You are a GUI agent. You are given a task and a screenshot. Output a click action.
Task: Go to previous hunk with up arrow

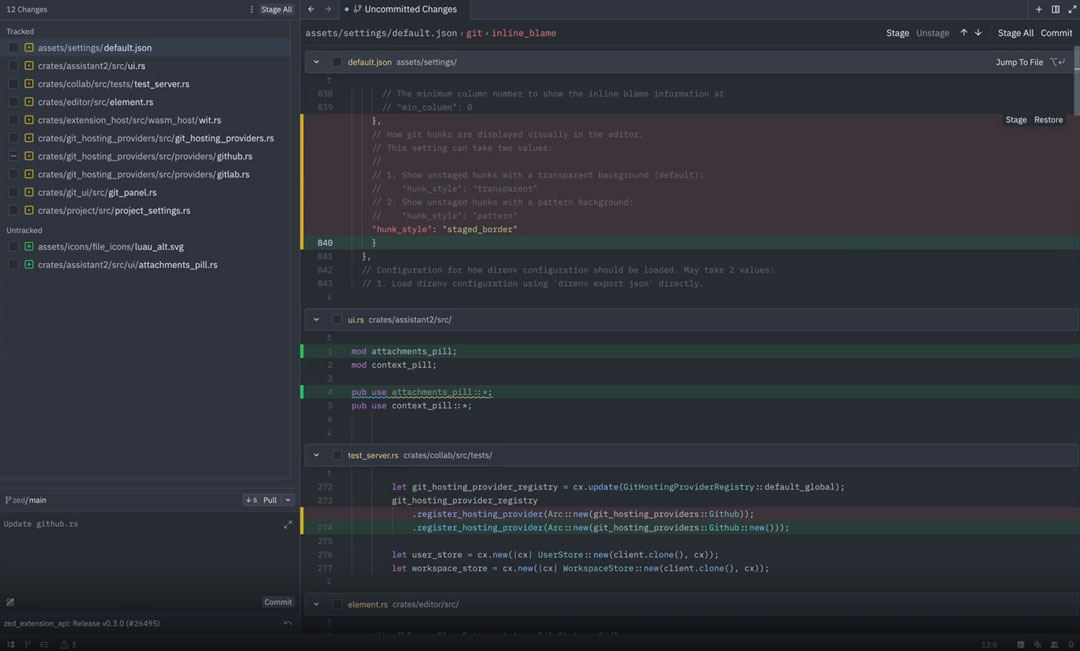coord(964,33)
